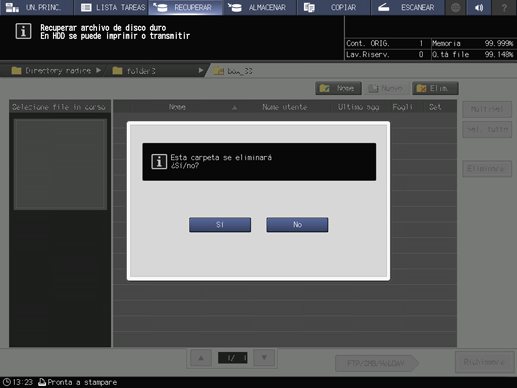517x388 pixels.
Task: Confirm folder deletion with Sí button
Action: coord(220,225)
